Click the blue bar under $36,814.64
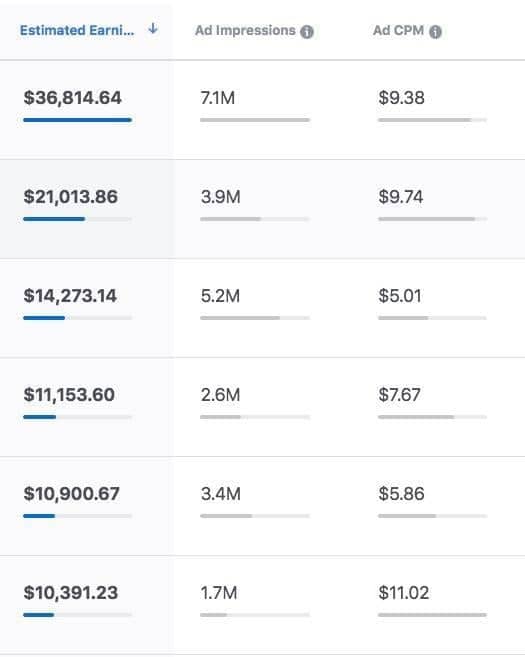Viewport: 525px width, 657px height. click(x=78, y=120)
